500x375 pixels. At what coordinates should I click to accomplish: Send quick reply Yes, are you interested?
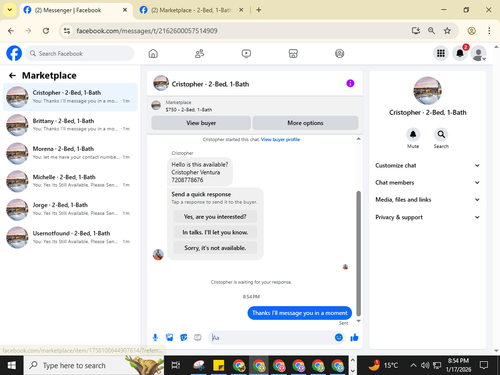click(x=215, y=217)
